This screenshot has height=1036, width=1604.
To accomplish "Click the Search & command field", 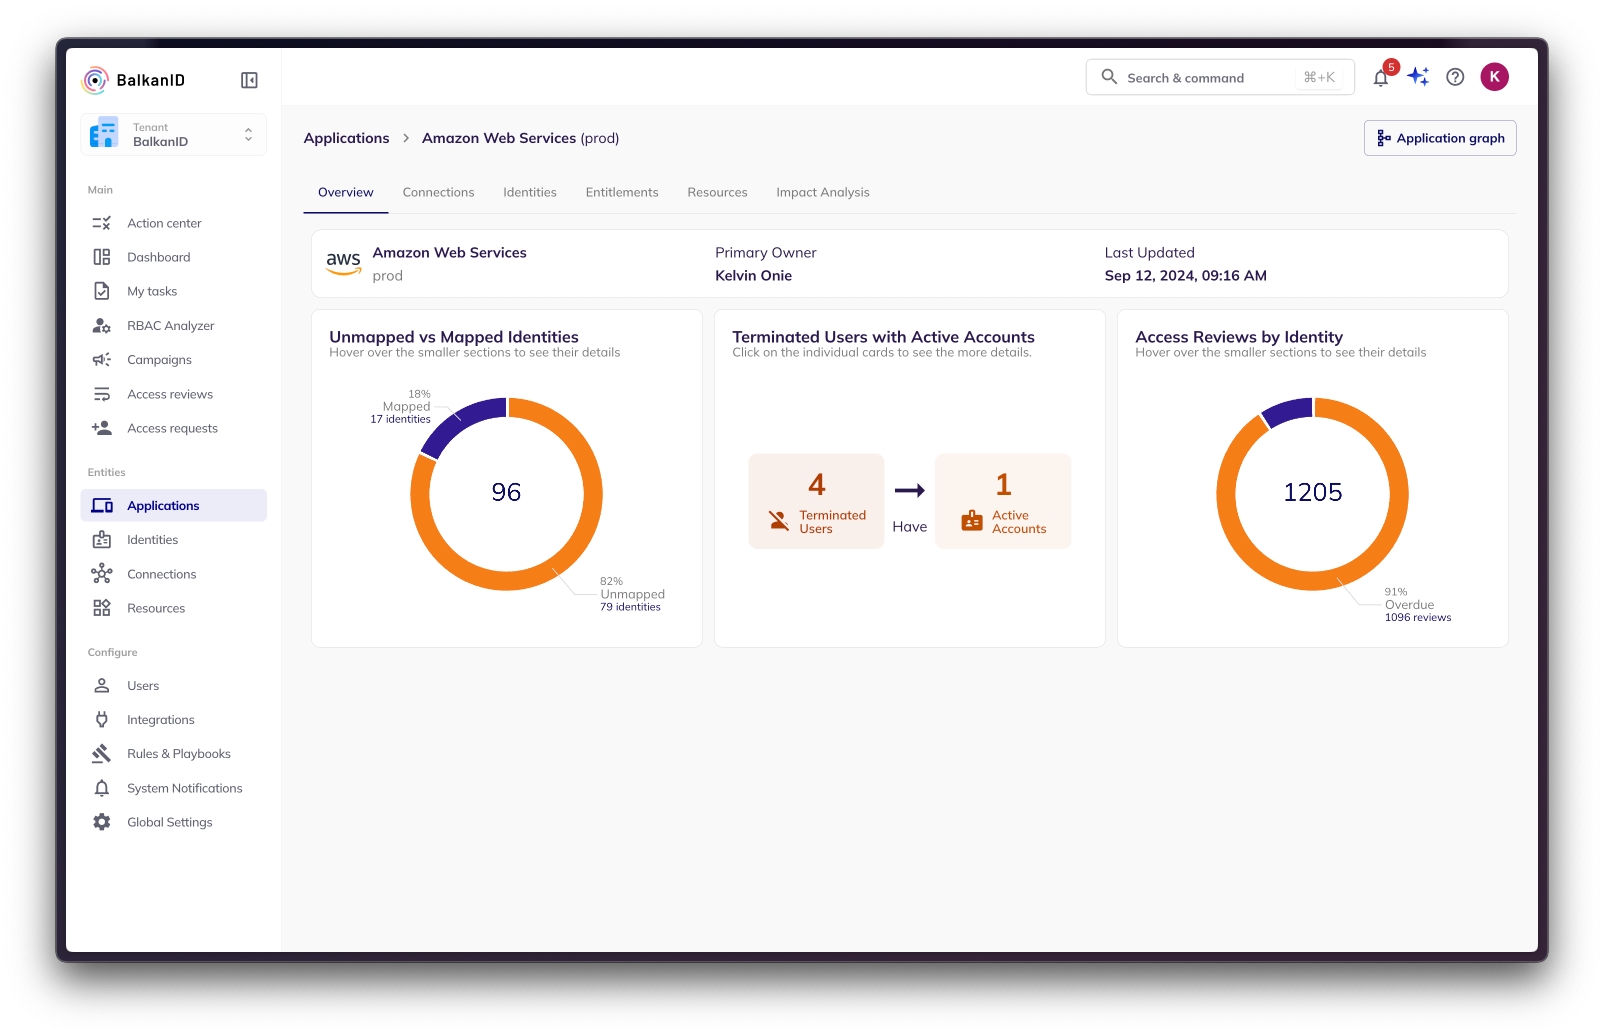I will (x=1210, y=78).
